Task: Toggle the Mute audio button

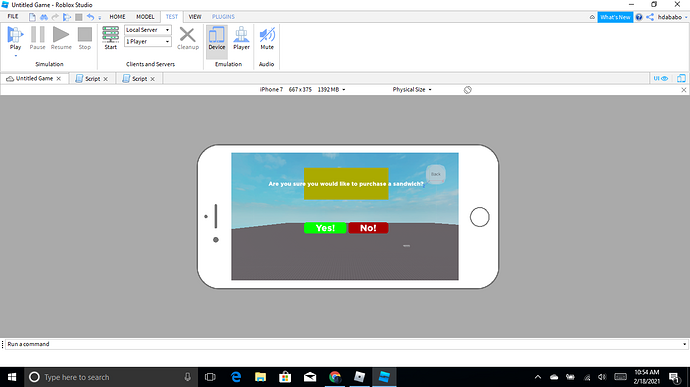Action: coord(267,38)
